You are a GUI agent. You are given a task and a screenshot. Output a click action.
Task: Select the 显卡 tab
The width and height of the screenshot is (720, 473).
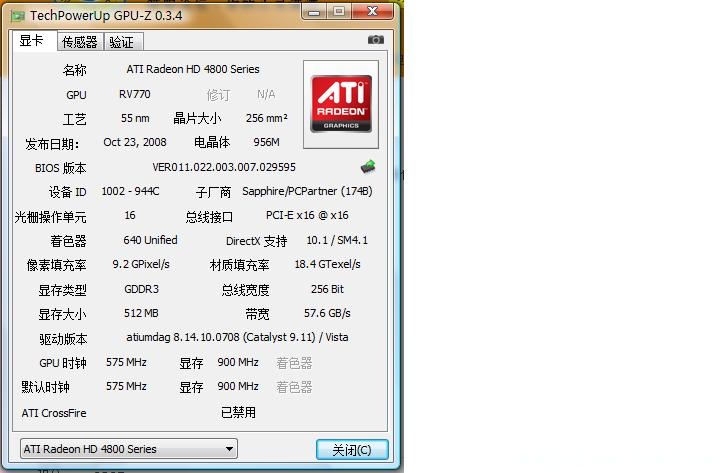33,41
